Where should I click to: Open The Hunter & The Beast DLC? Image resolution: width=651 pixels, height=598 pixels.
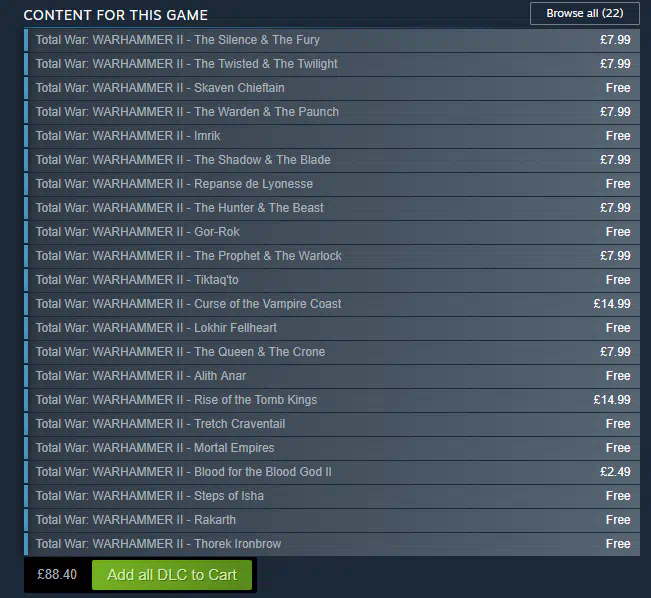pos(332,208)
